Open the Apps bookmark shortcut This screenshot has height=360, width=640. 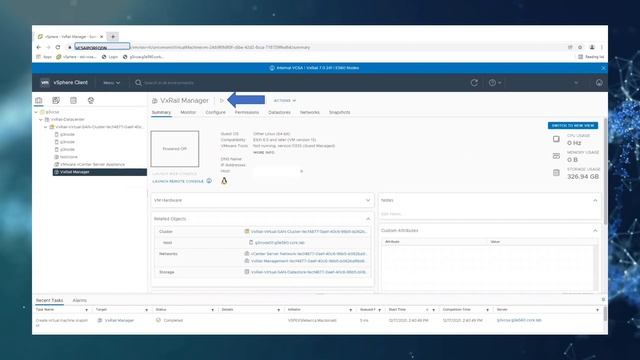pyautogui.click(x=44, y=57)
